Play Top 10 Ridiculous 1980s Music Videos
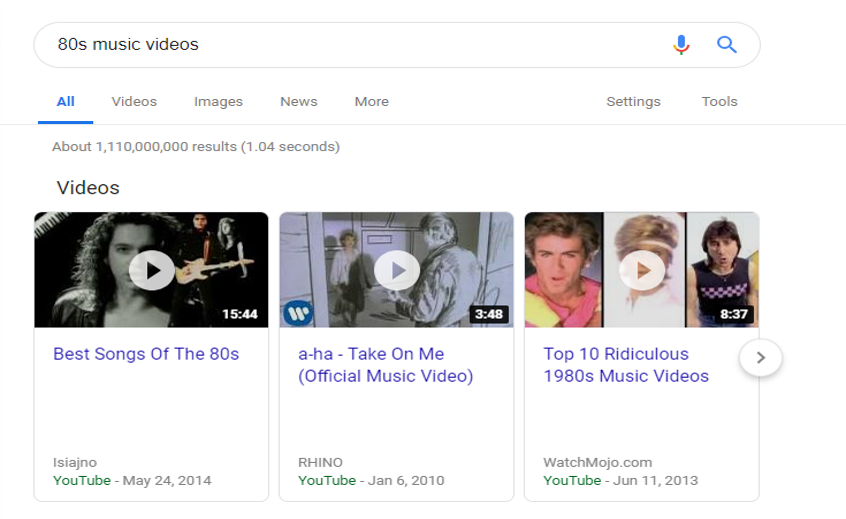Screen dimensions: 846x519 click(x=642, y=269)
